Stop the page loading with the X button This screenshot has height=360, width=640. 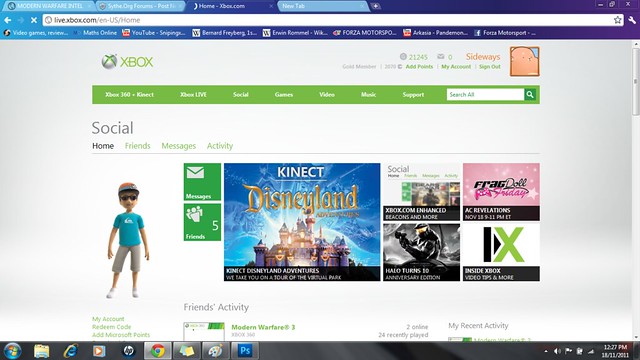pos(34,20)
